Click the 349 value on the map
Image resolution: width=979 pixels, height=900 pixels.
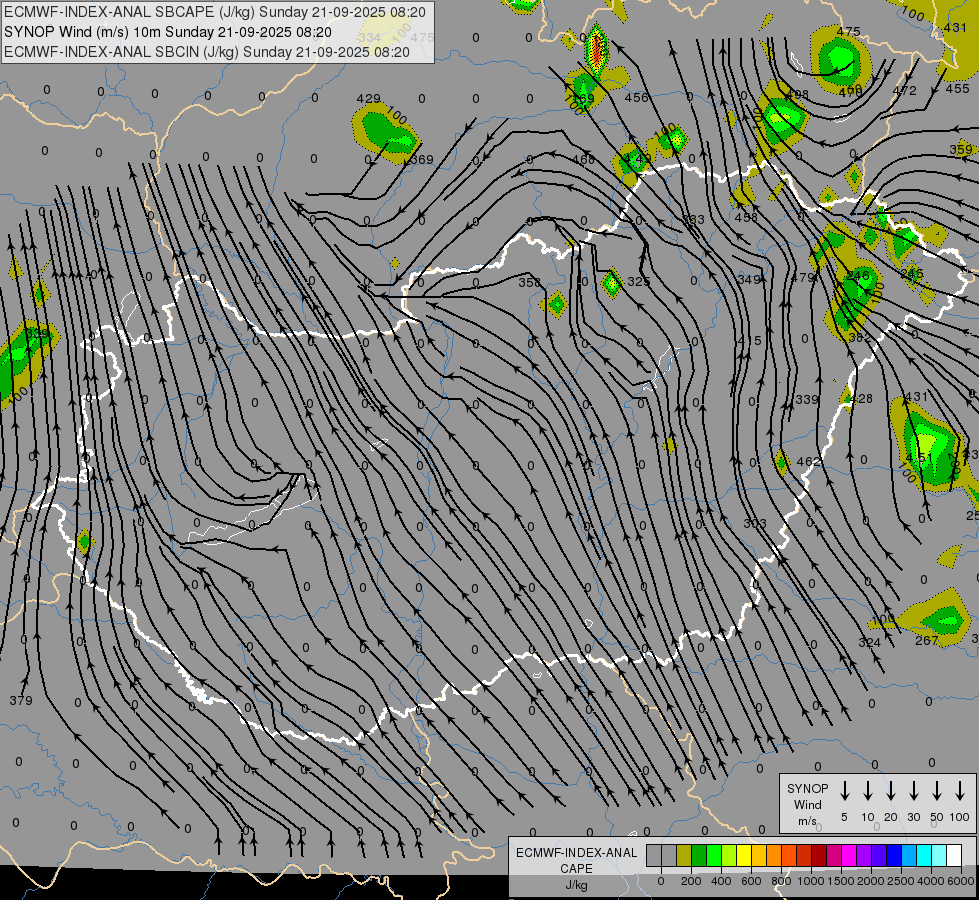tap(749, 279)
